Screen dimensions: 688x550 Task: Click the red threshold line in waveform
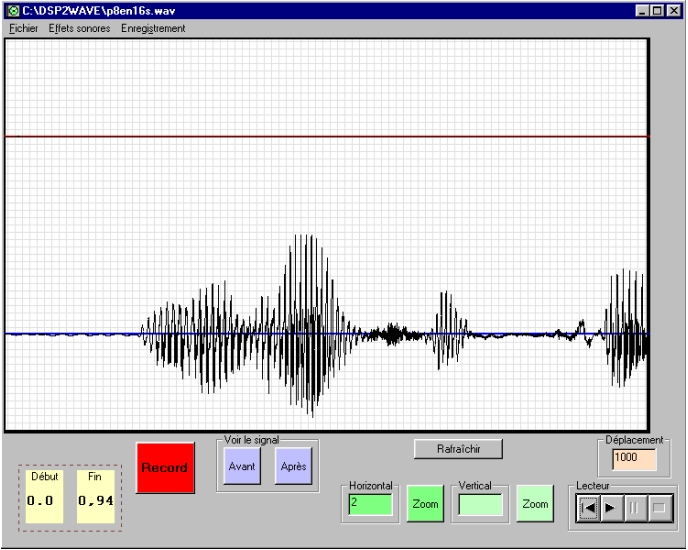327,137
